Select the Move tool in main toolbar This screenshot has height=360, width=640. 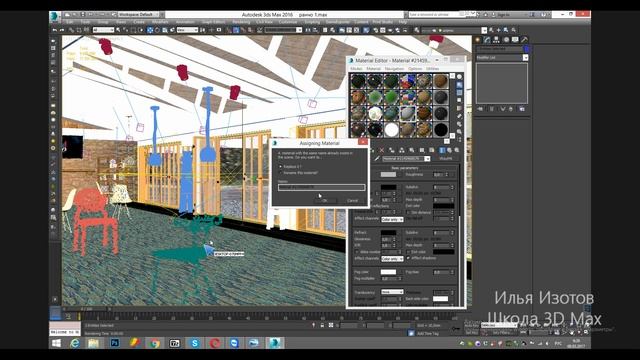click(x=150, y=30)
